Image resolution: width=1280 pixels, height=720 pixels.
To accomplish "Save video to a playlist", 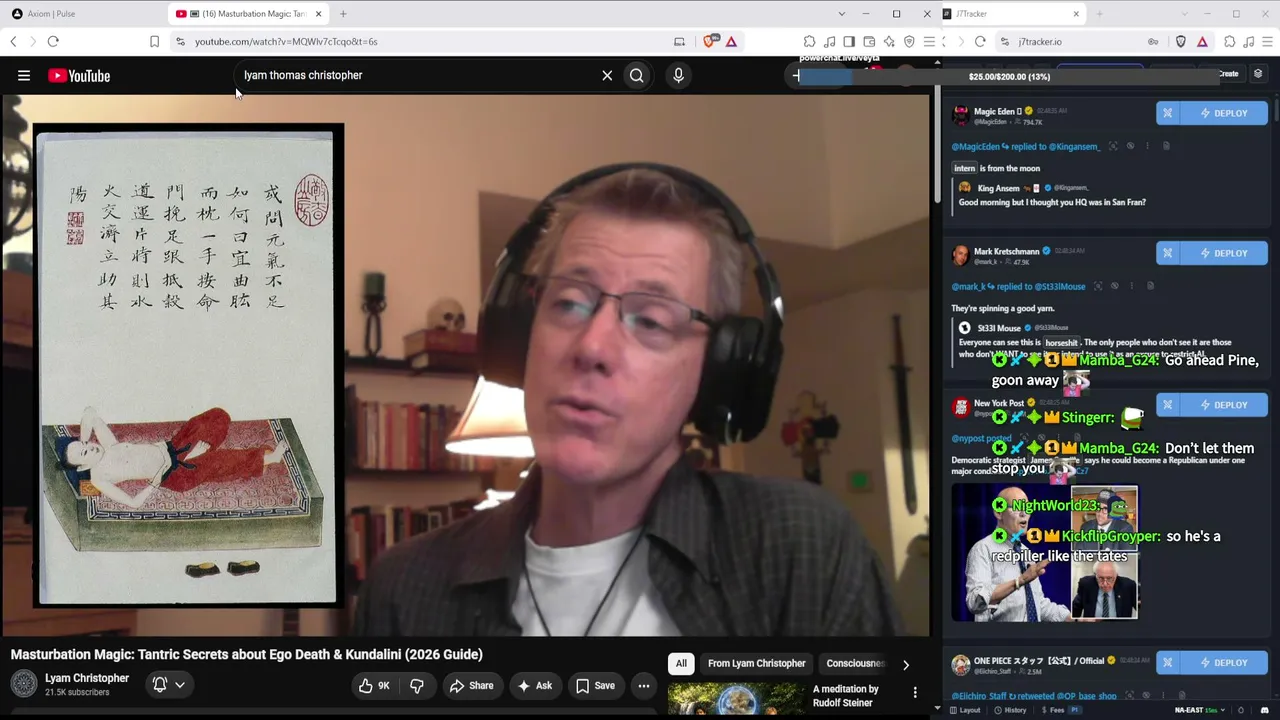I will pyautogui.click(x=595, y=686).
